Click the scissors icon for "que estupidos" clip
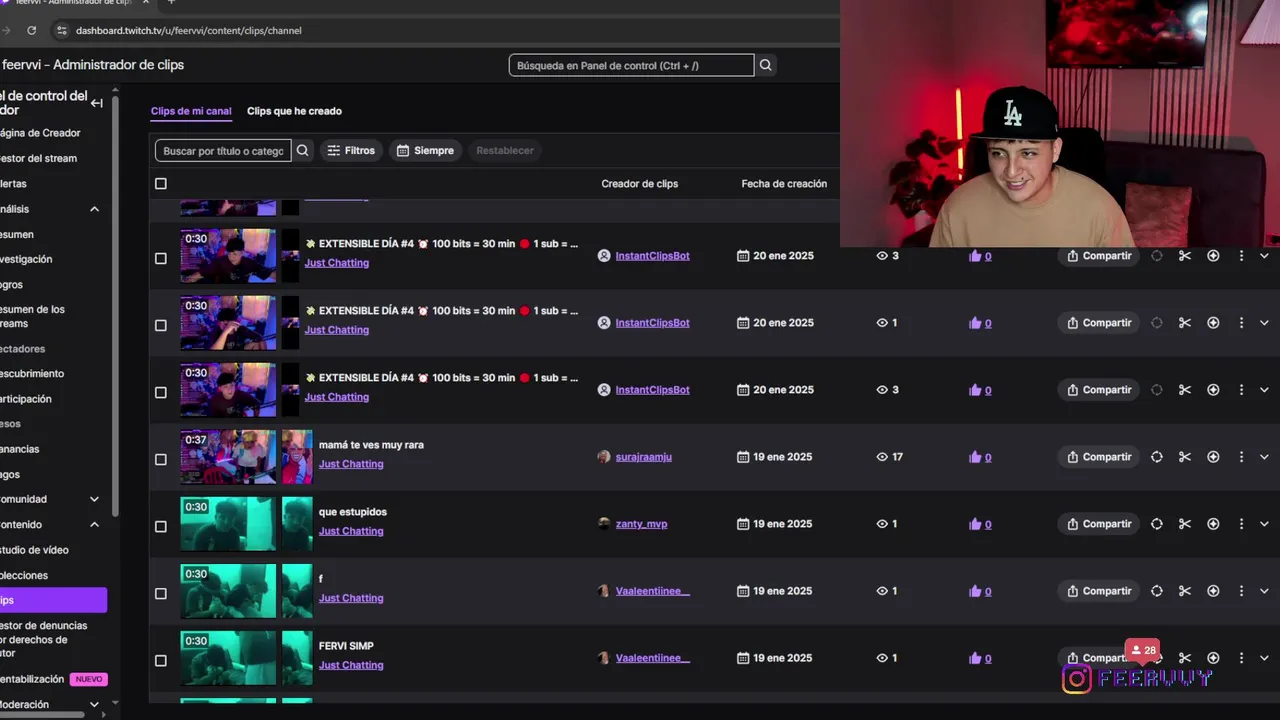This screenshot has height=720, width=1280. (x=1185, y=524)
